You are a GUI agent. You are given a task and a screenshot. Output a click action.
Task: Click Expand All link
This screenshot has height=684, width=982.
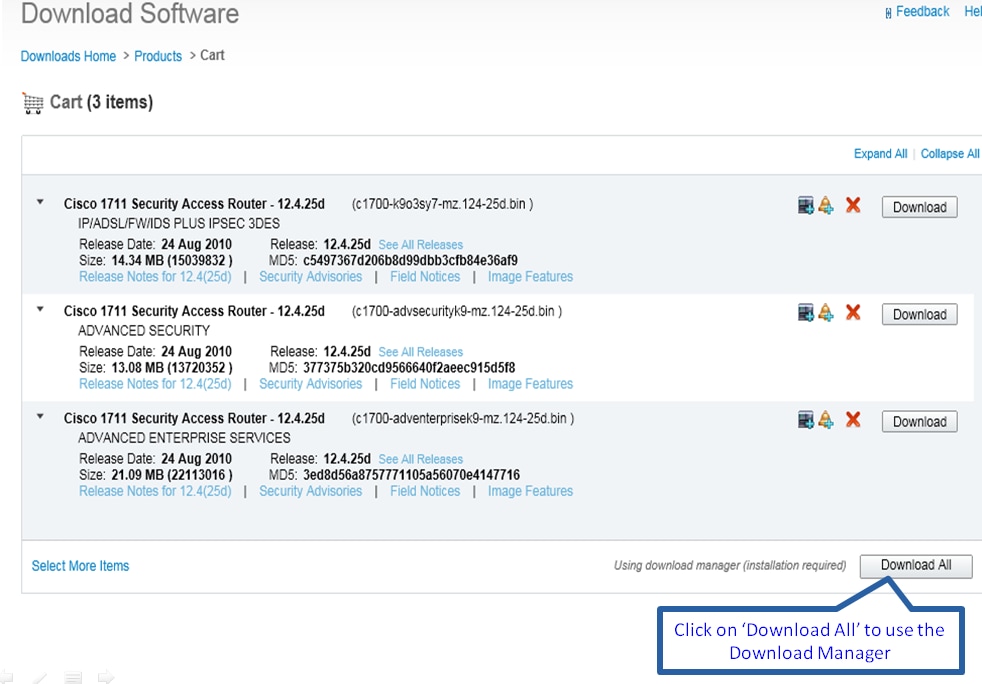(880, 153)
